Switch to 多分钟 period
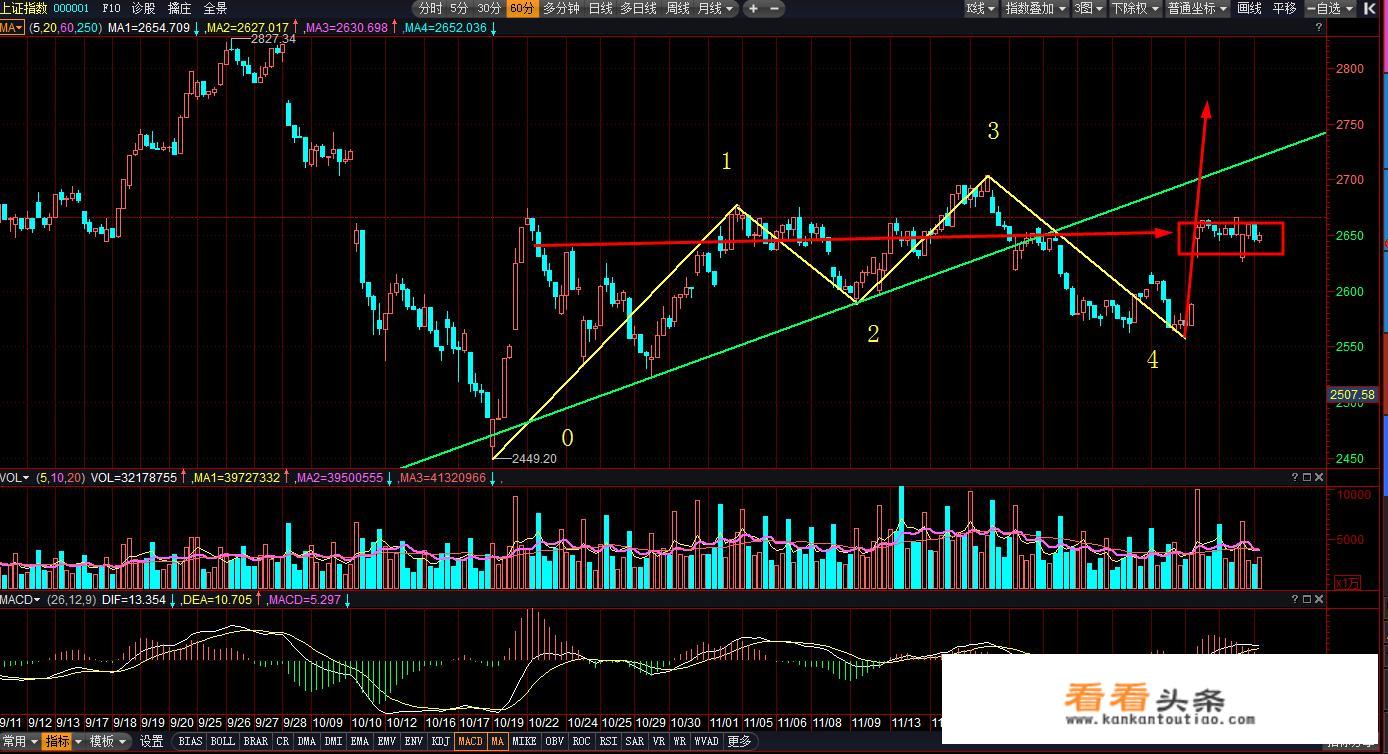Image resolution: width=1388 pixels, height=754 pixels. (x=561, y=8)
